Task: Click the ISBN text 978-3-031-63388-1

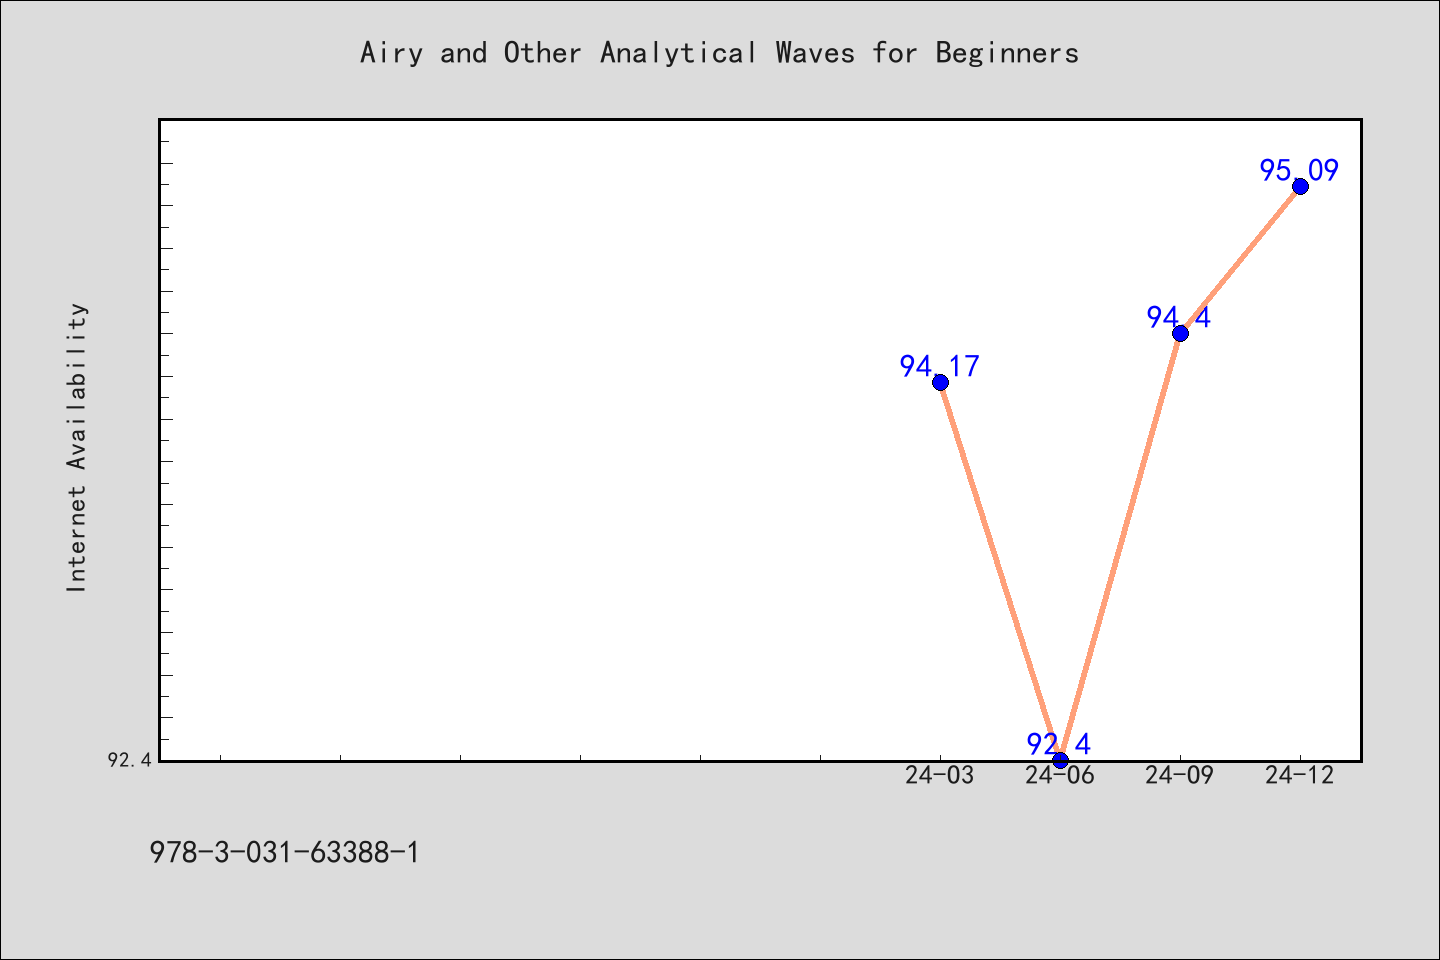Action: pyautogui.click(x=285, y=853)
